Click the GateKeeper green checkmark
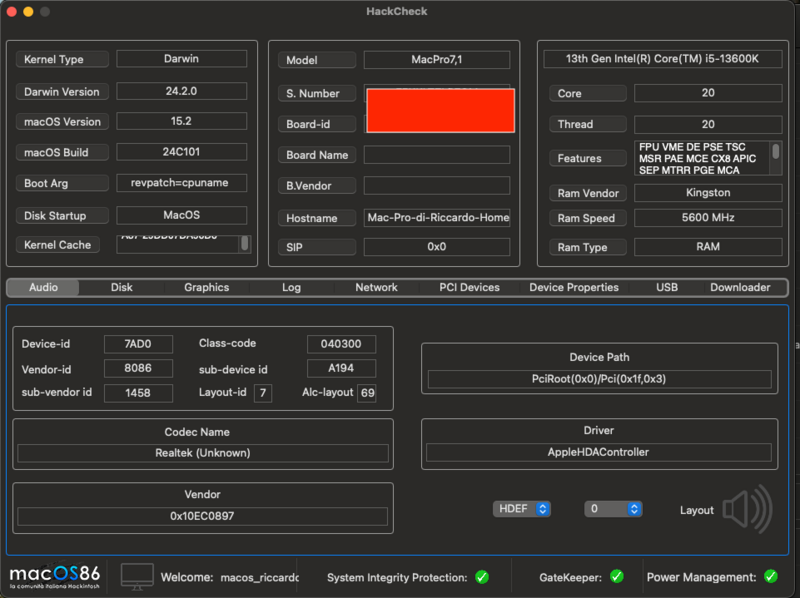Viewport: 800px width, 598px height. tap(617, 577)
